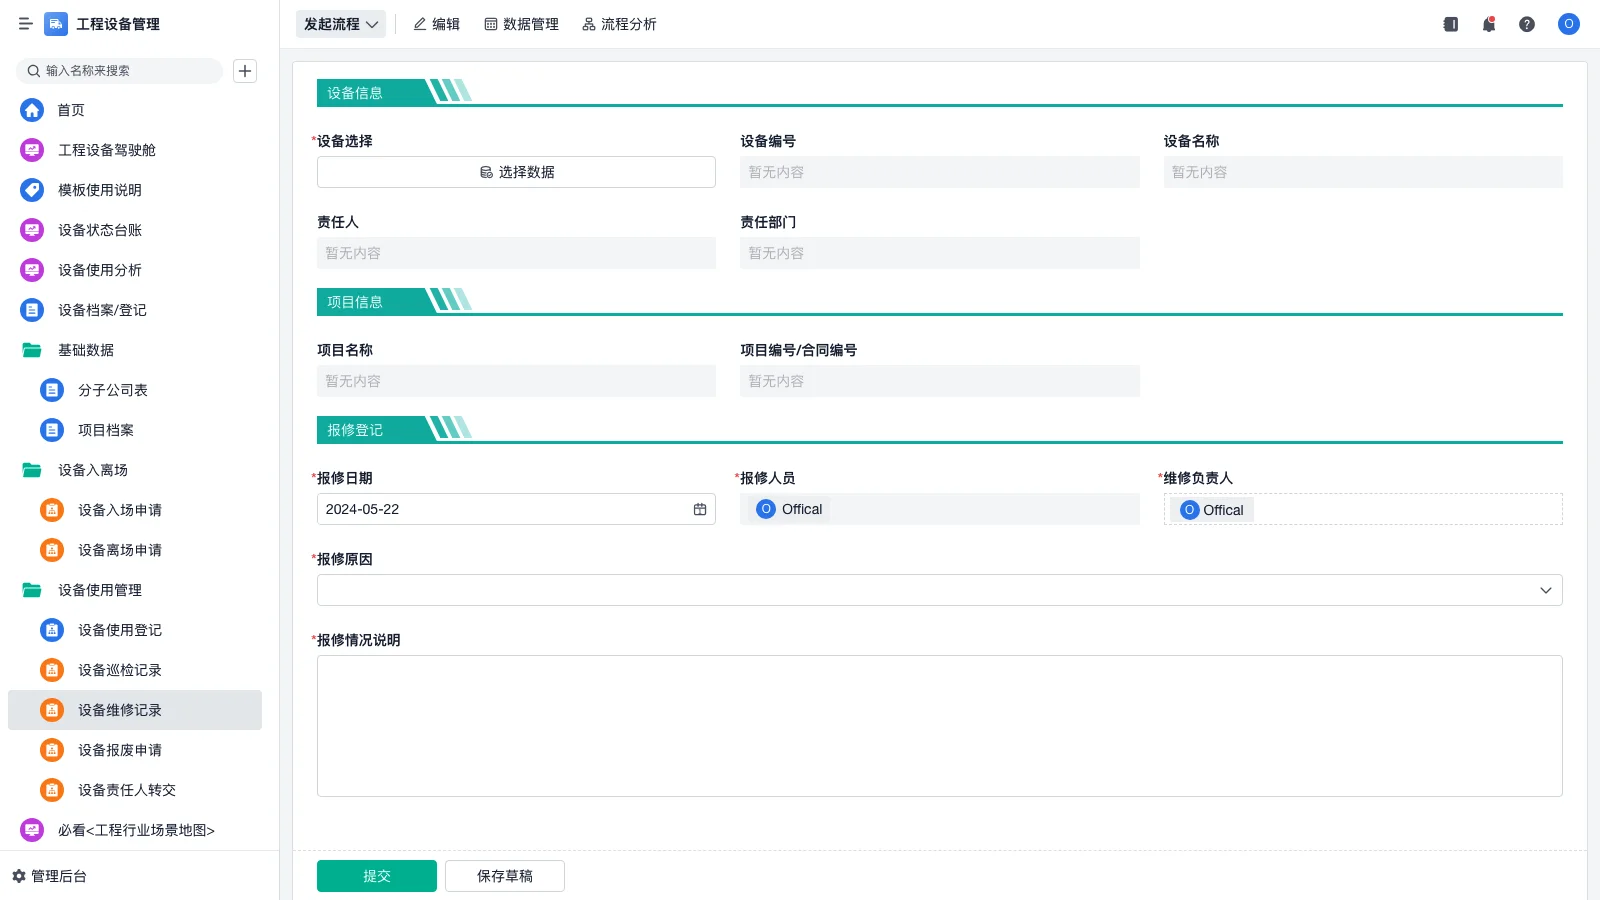Open the 报修原因 dropdown
The width and height of the screenshot is (1600, 900).
939,590
